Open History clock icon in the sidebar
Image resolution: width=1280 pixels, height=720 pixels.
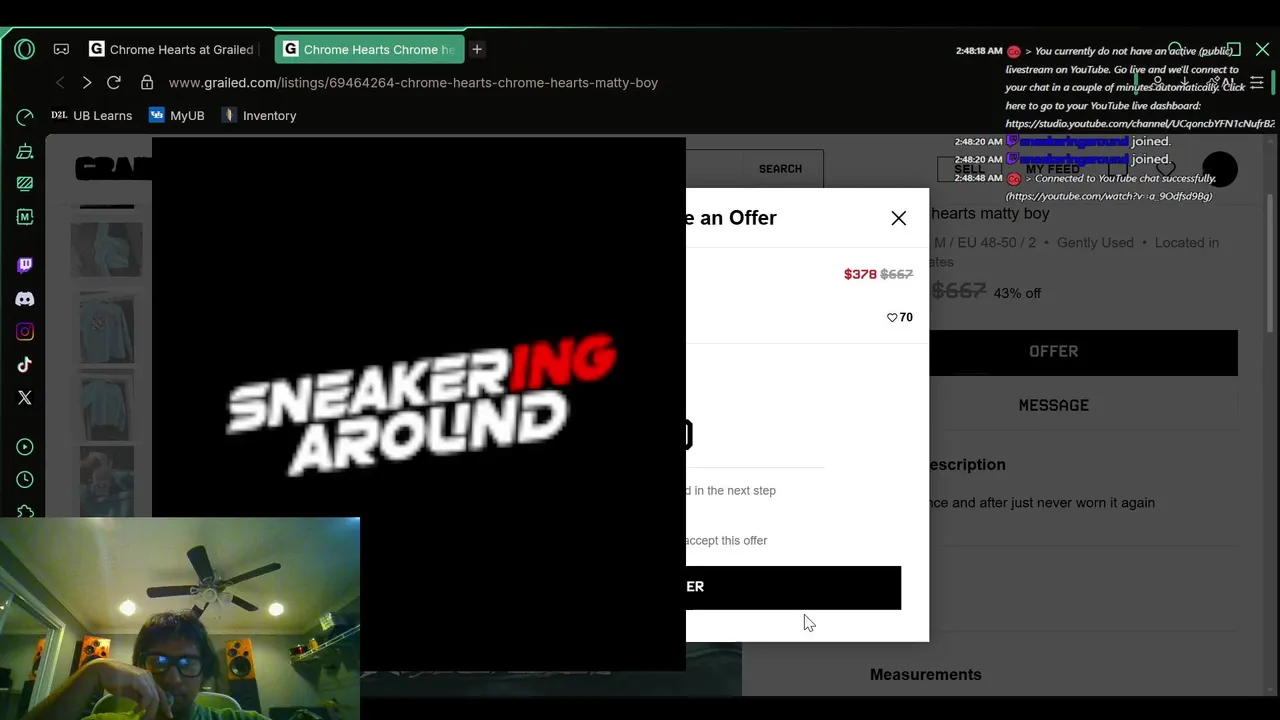(25, 480)
